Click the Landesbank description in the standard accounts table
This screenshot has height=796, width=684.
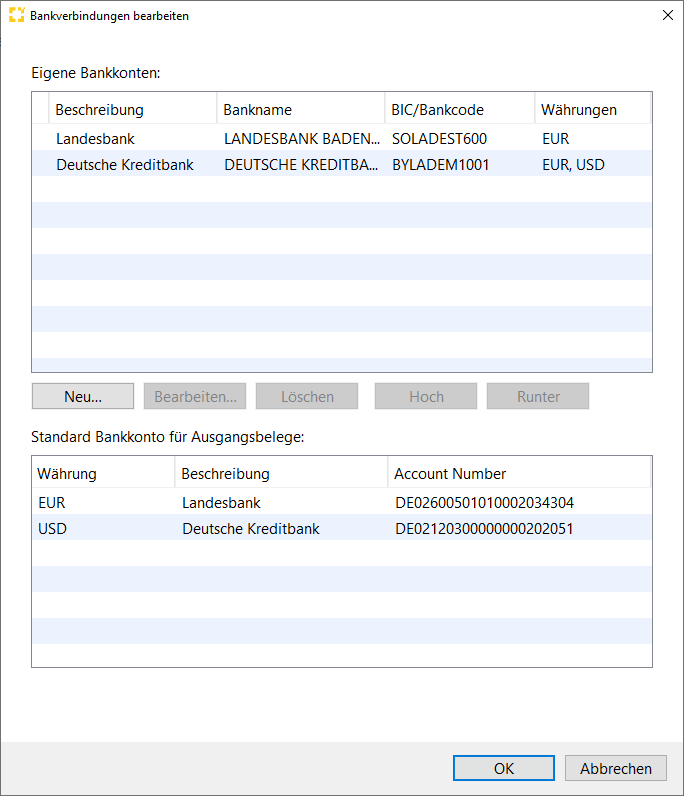click(x=221, y=503)
